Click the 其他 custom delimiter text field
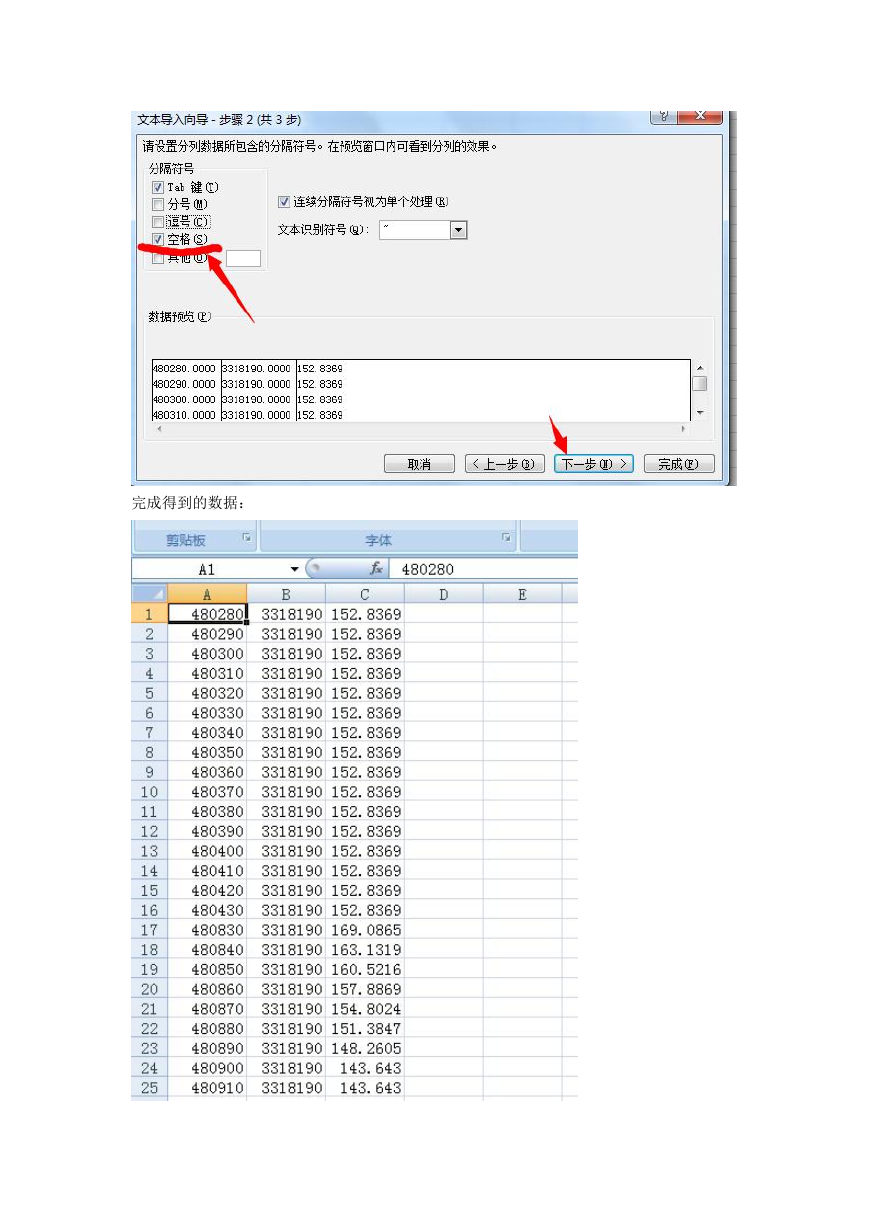This screenshot has width=869, height=1228. click(x=243, y=258)
